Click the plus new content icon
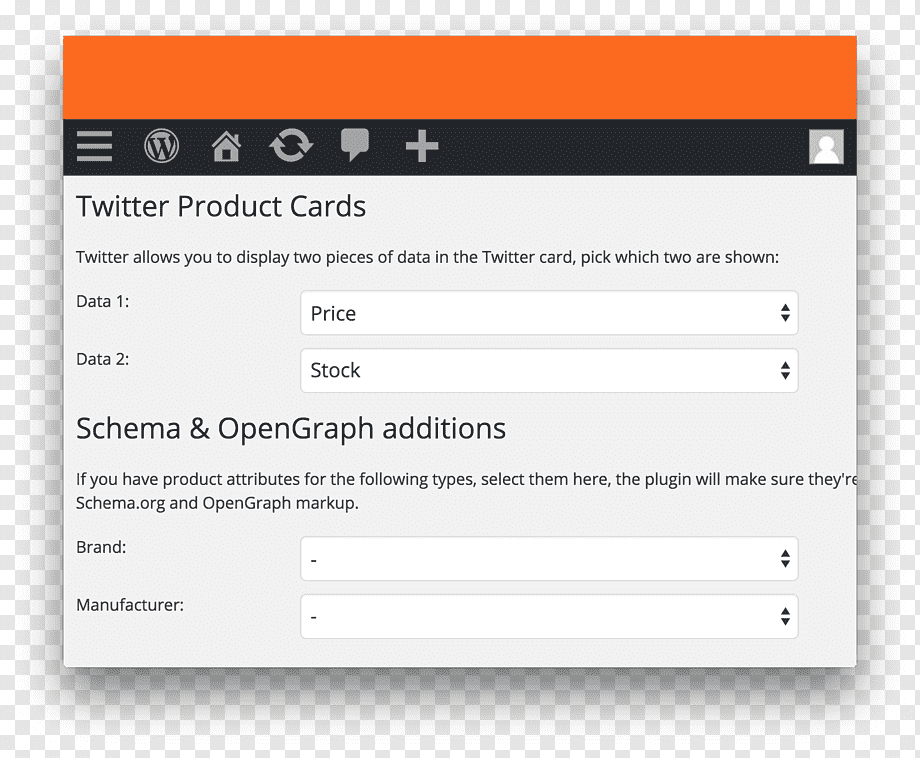 tap(422, 146)
